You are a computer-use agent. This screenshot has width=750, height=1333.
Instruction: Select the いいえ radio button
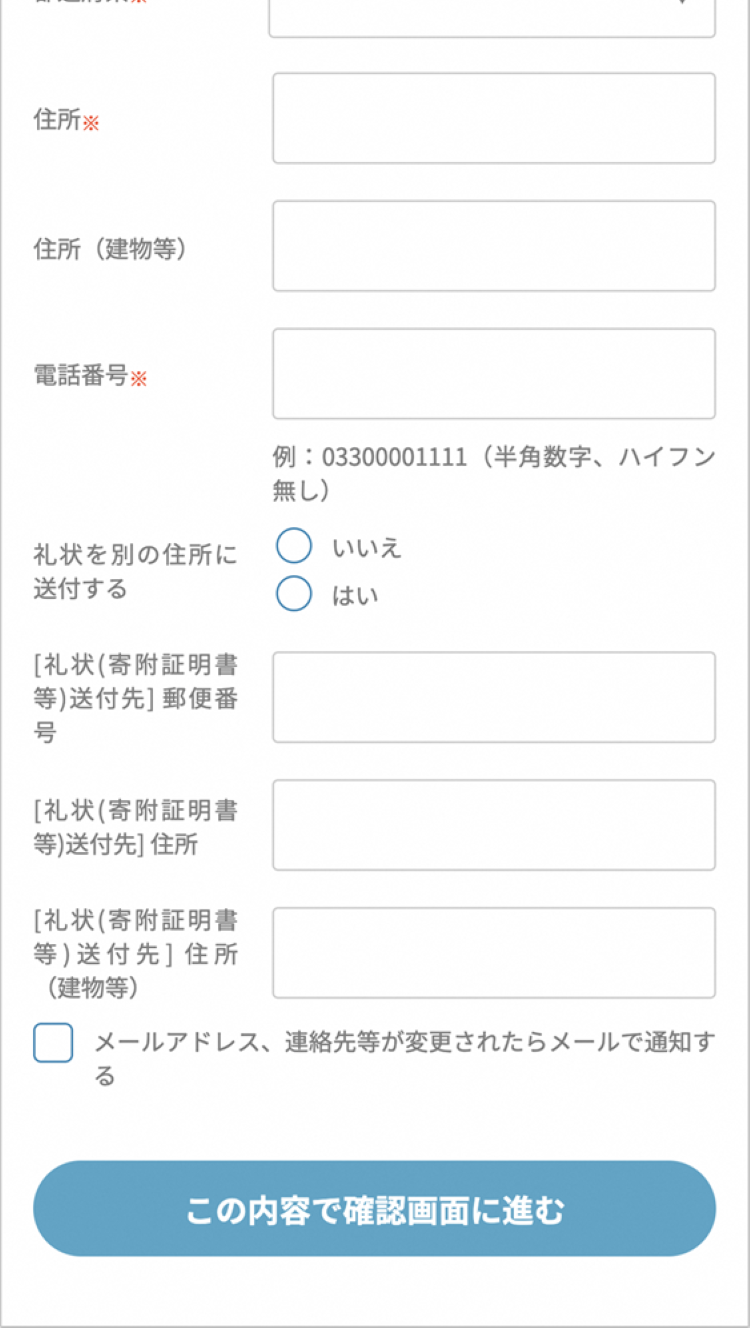coord(294,547)
